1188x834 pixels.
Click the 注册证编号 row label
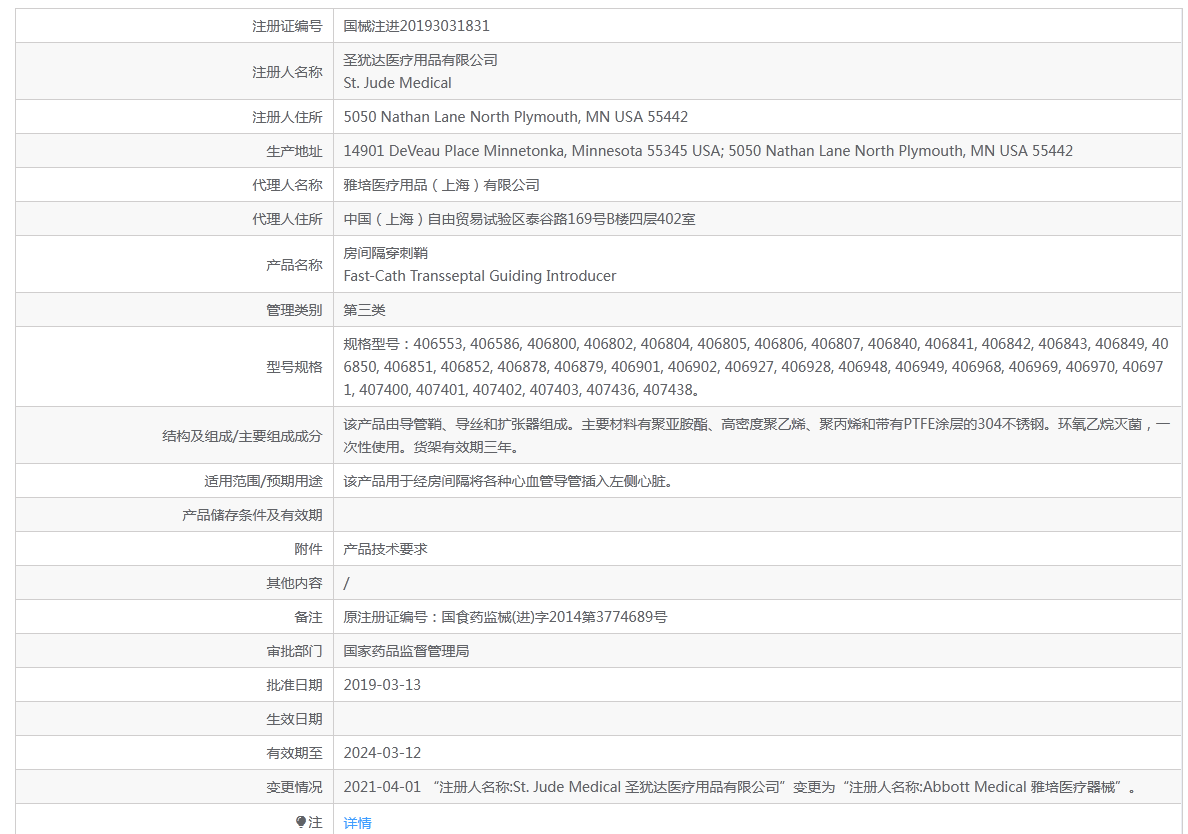point(287,26)
